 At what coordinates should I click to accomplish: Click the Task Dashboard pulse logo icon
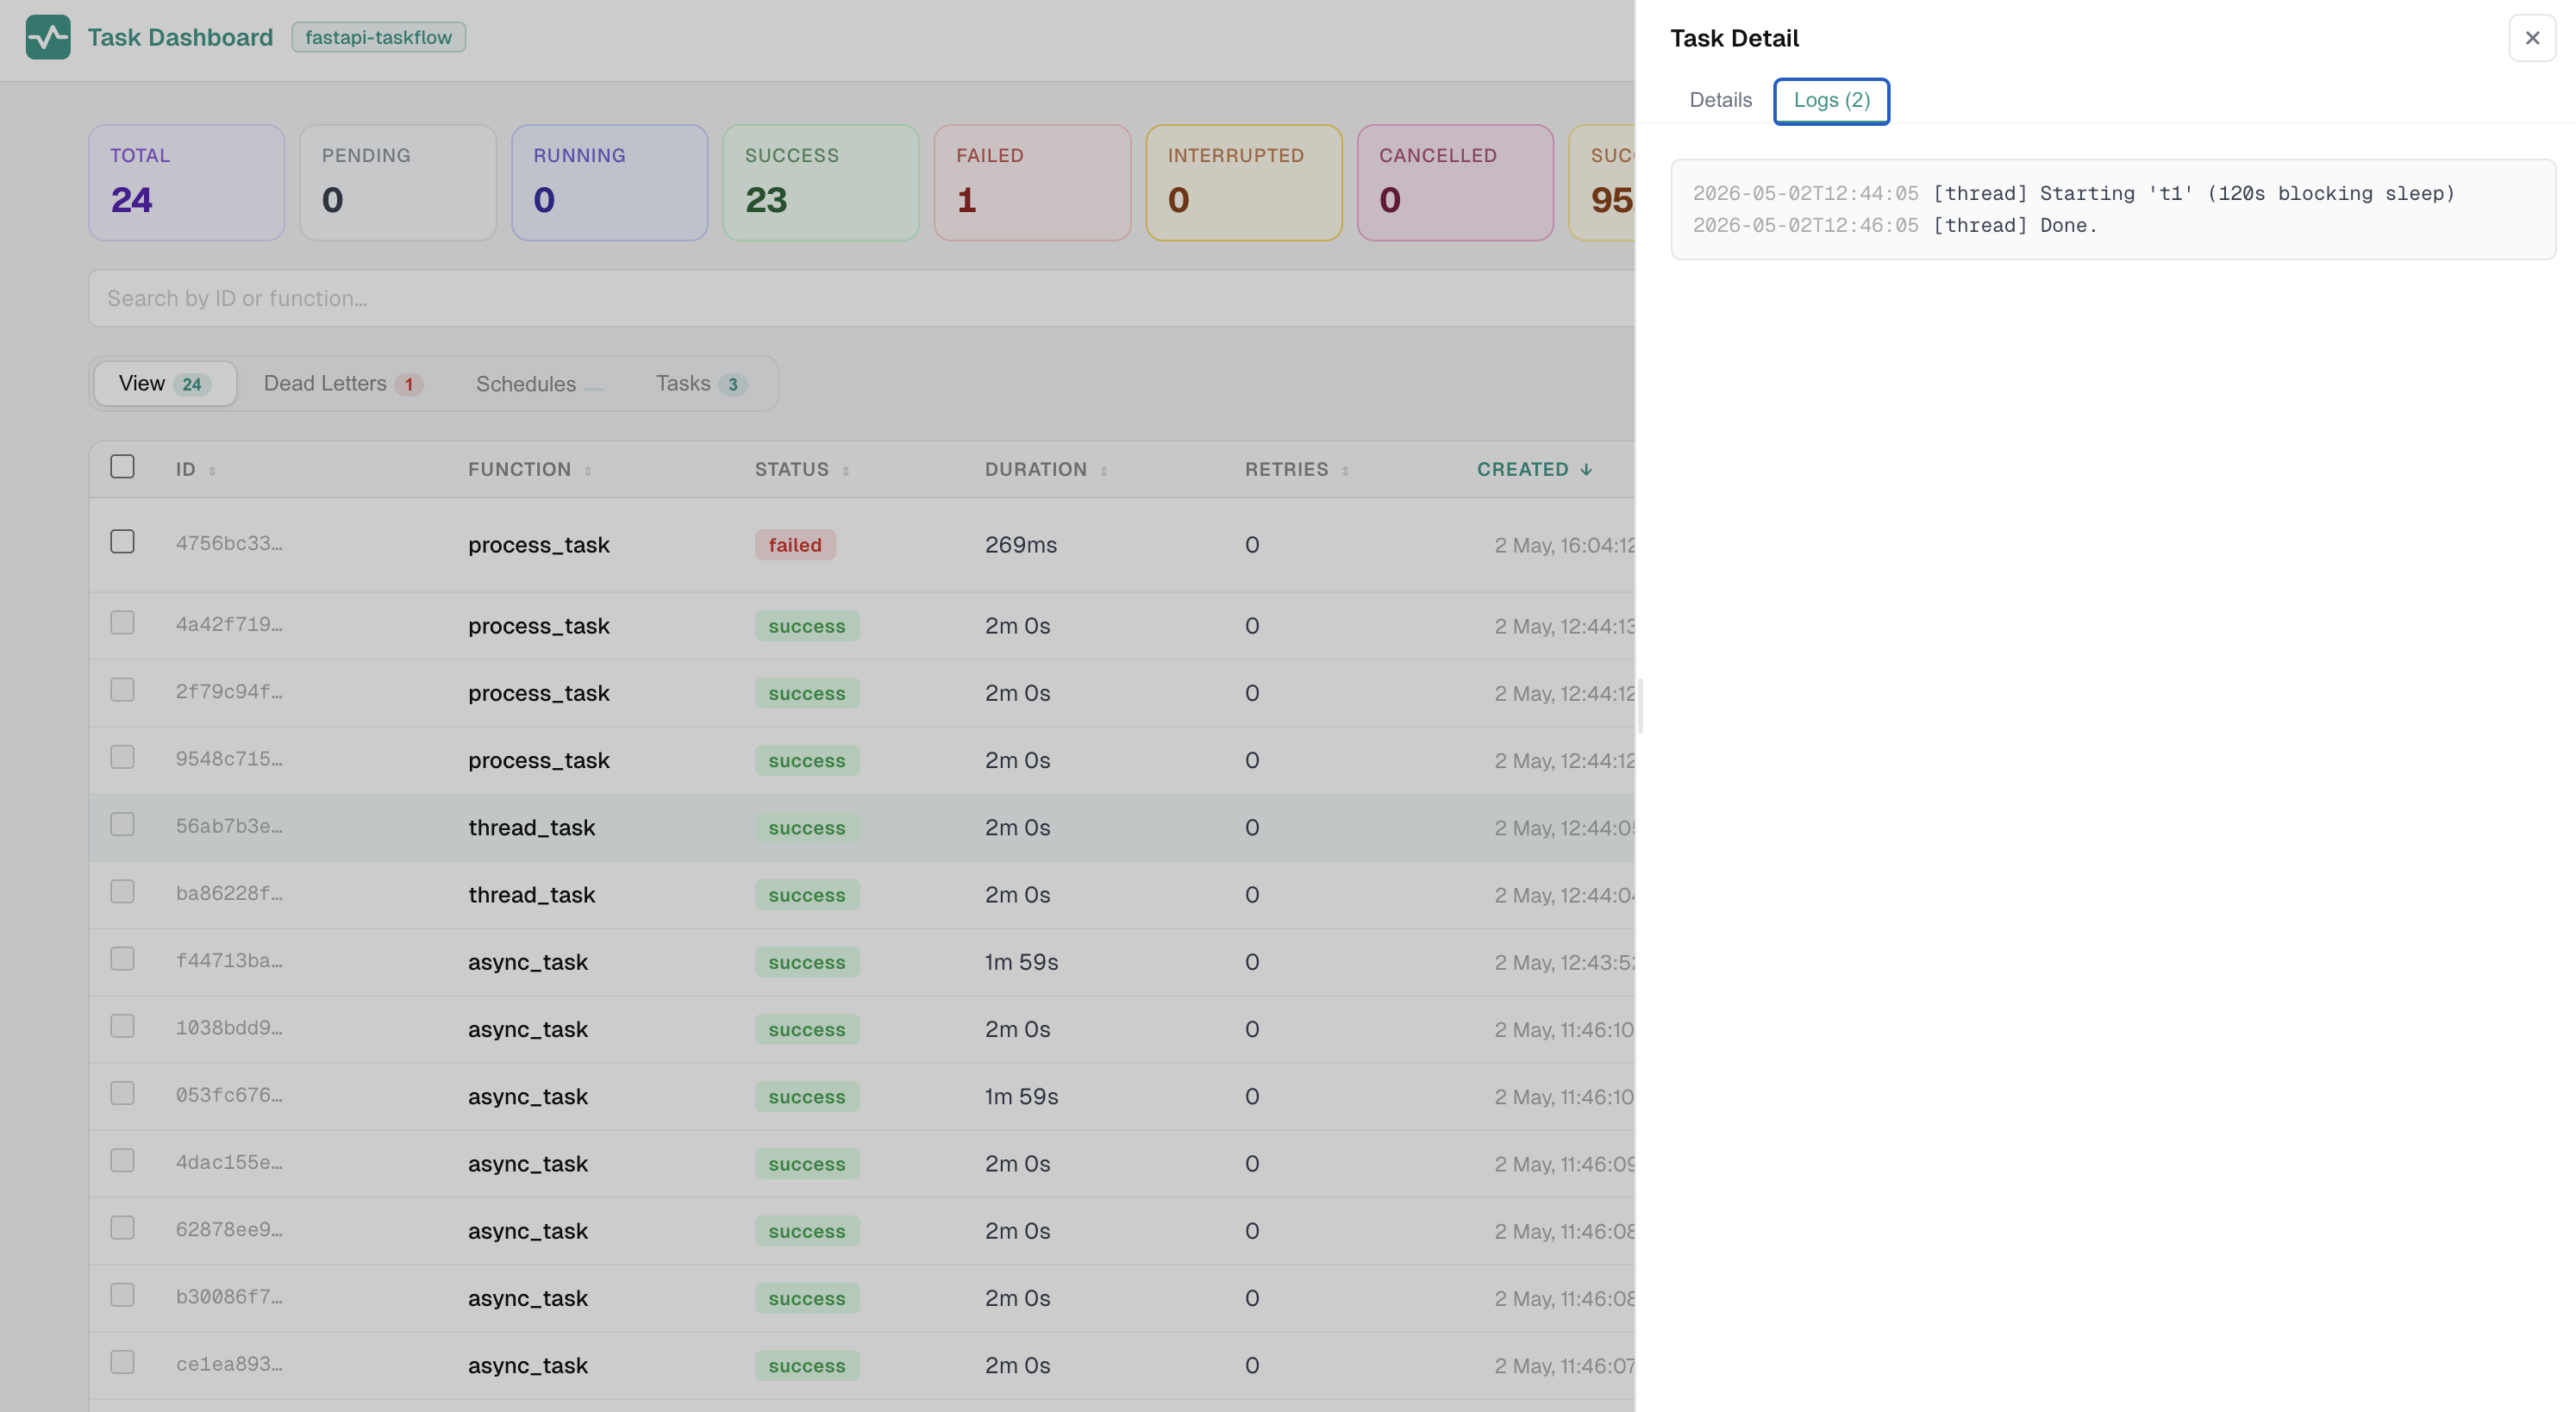tap(48, 37)
